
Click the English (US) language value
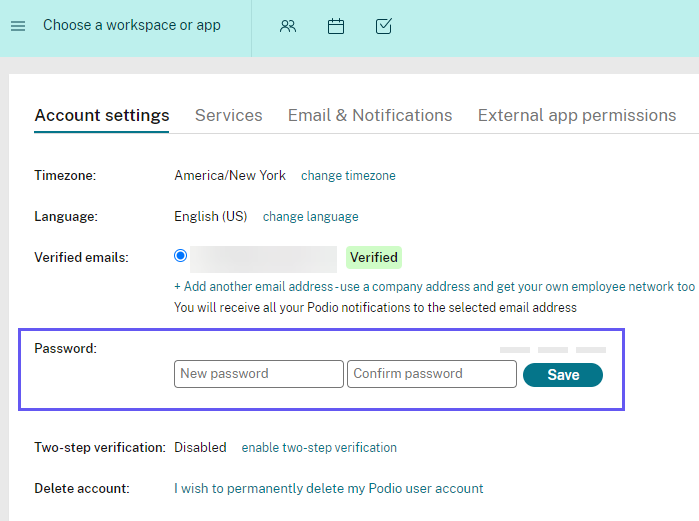tap(210, 217)
